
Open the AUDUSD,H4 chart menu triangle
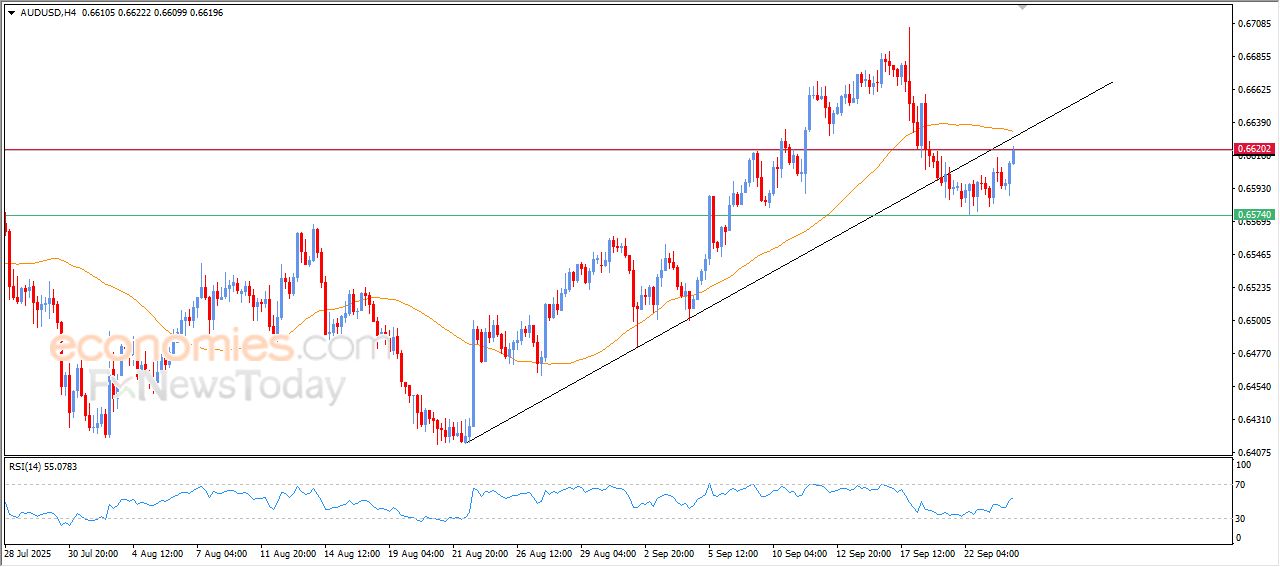coord(11,13)
